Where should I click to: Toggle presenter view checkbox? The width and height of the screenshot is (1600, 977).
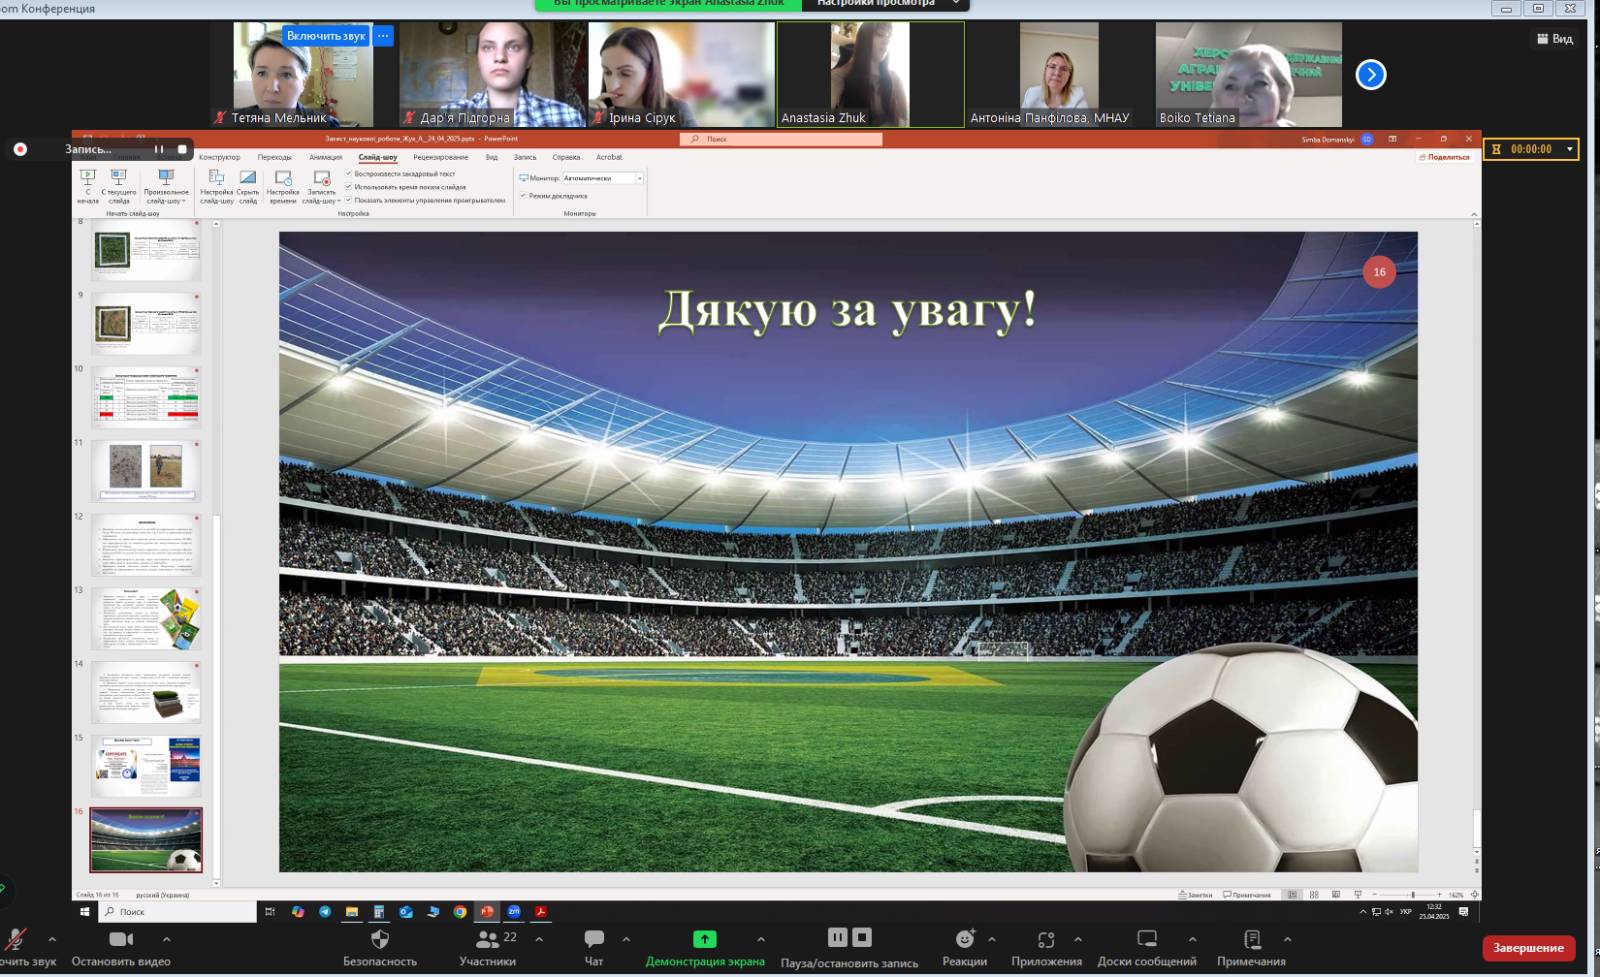pyautogui.click(x=523, y=196)
